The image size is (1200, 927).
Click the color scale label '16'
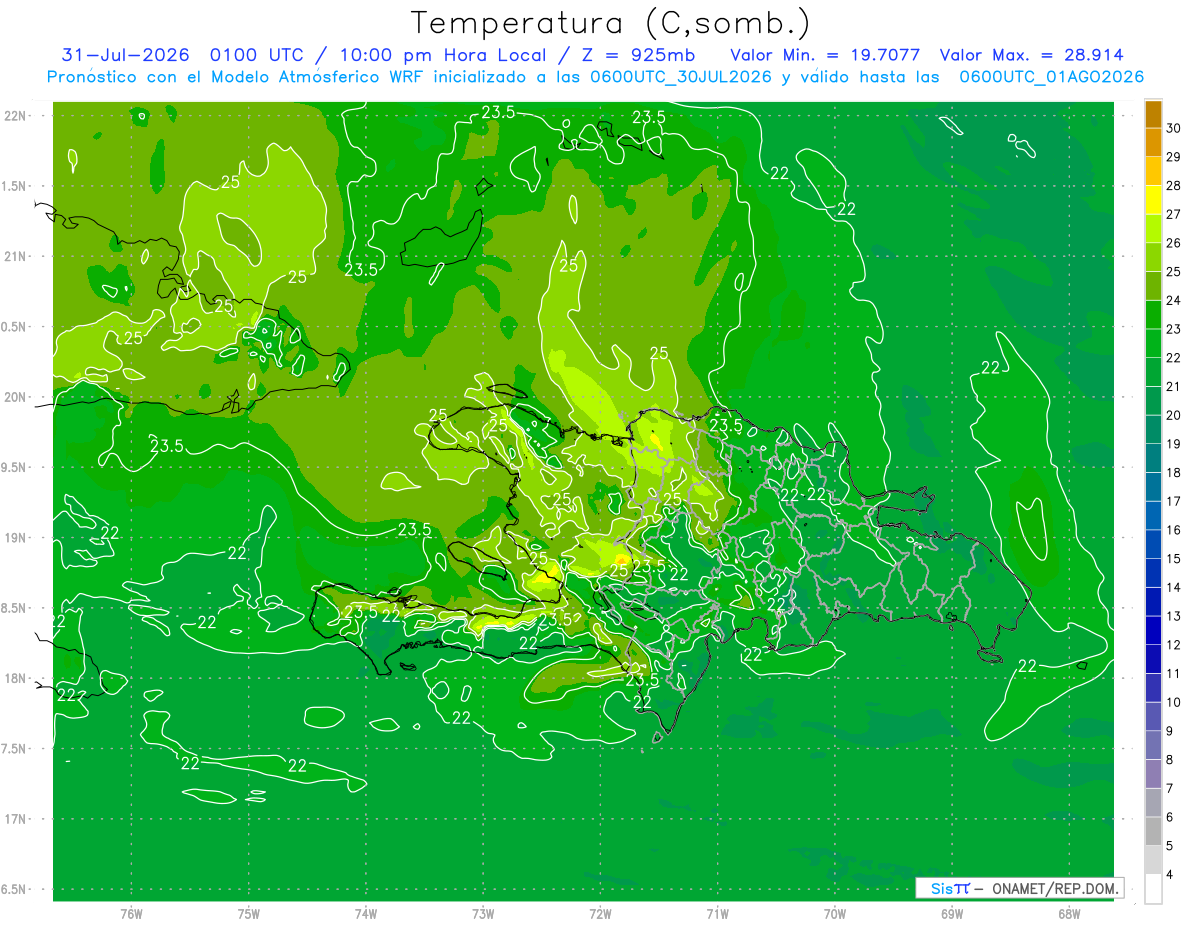pyautogui.click(x=1174, y=530)
